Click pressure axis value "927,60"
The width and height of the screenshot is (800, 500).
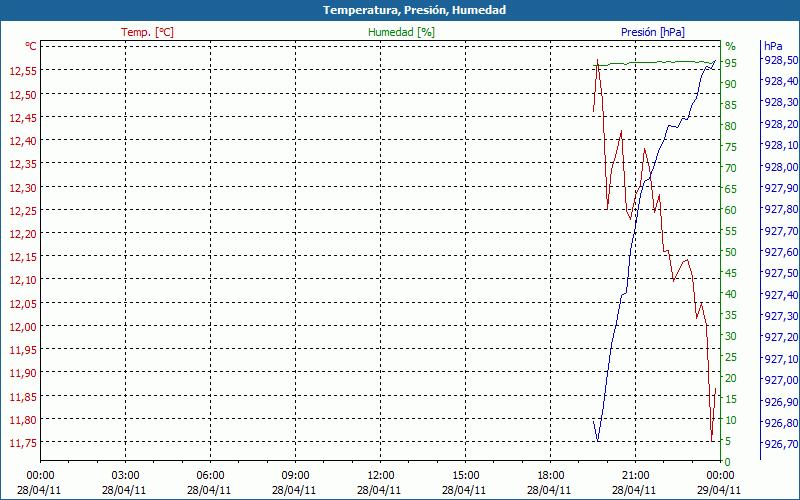pyautogui.click(x=781, y=252)
